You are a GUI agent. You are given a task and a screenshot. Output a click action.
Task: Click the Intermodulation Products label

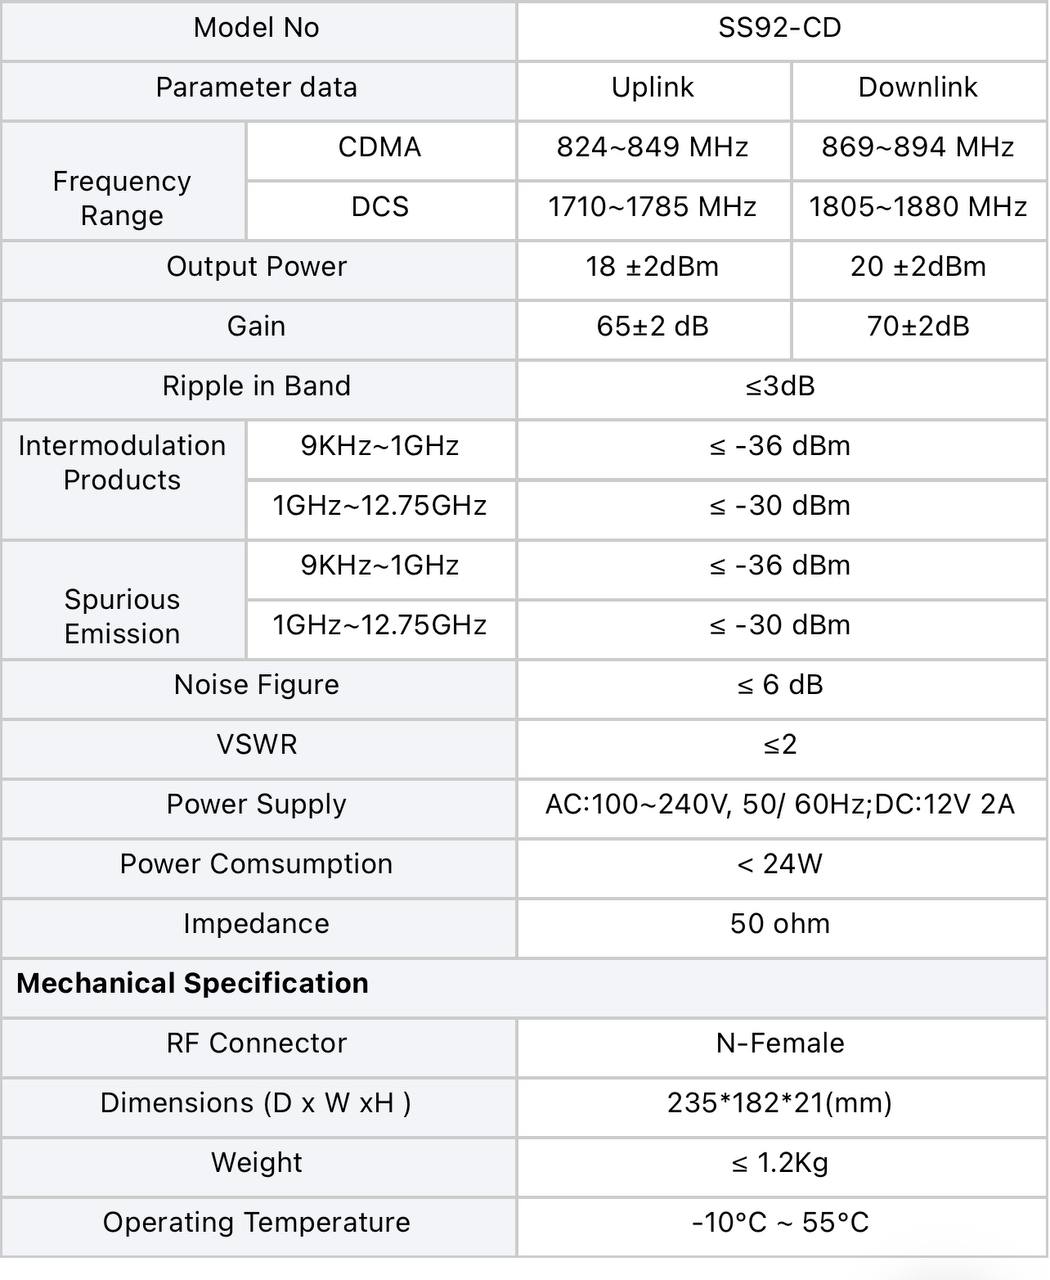click(122, 463)
